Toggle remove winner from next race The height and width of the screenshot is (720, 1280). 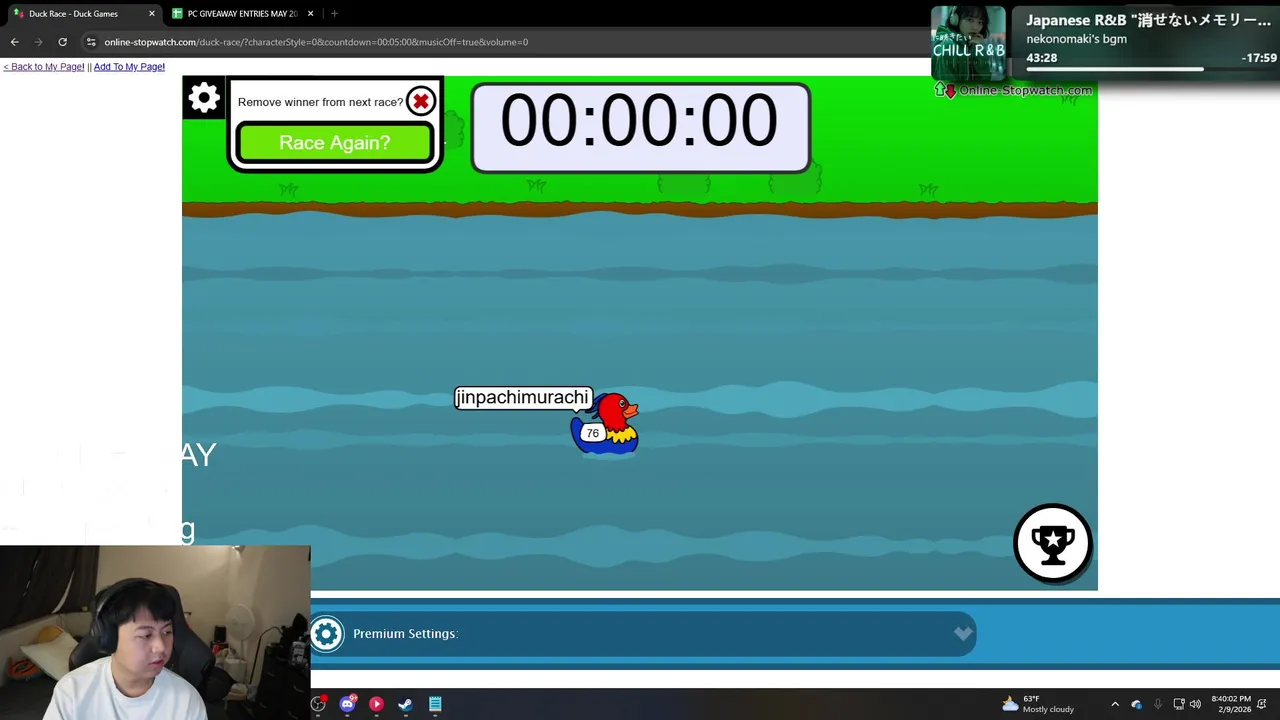[x=421, y=101]
